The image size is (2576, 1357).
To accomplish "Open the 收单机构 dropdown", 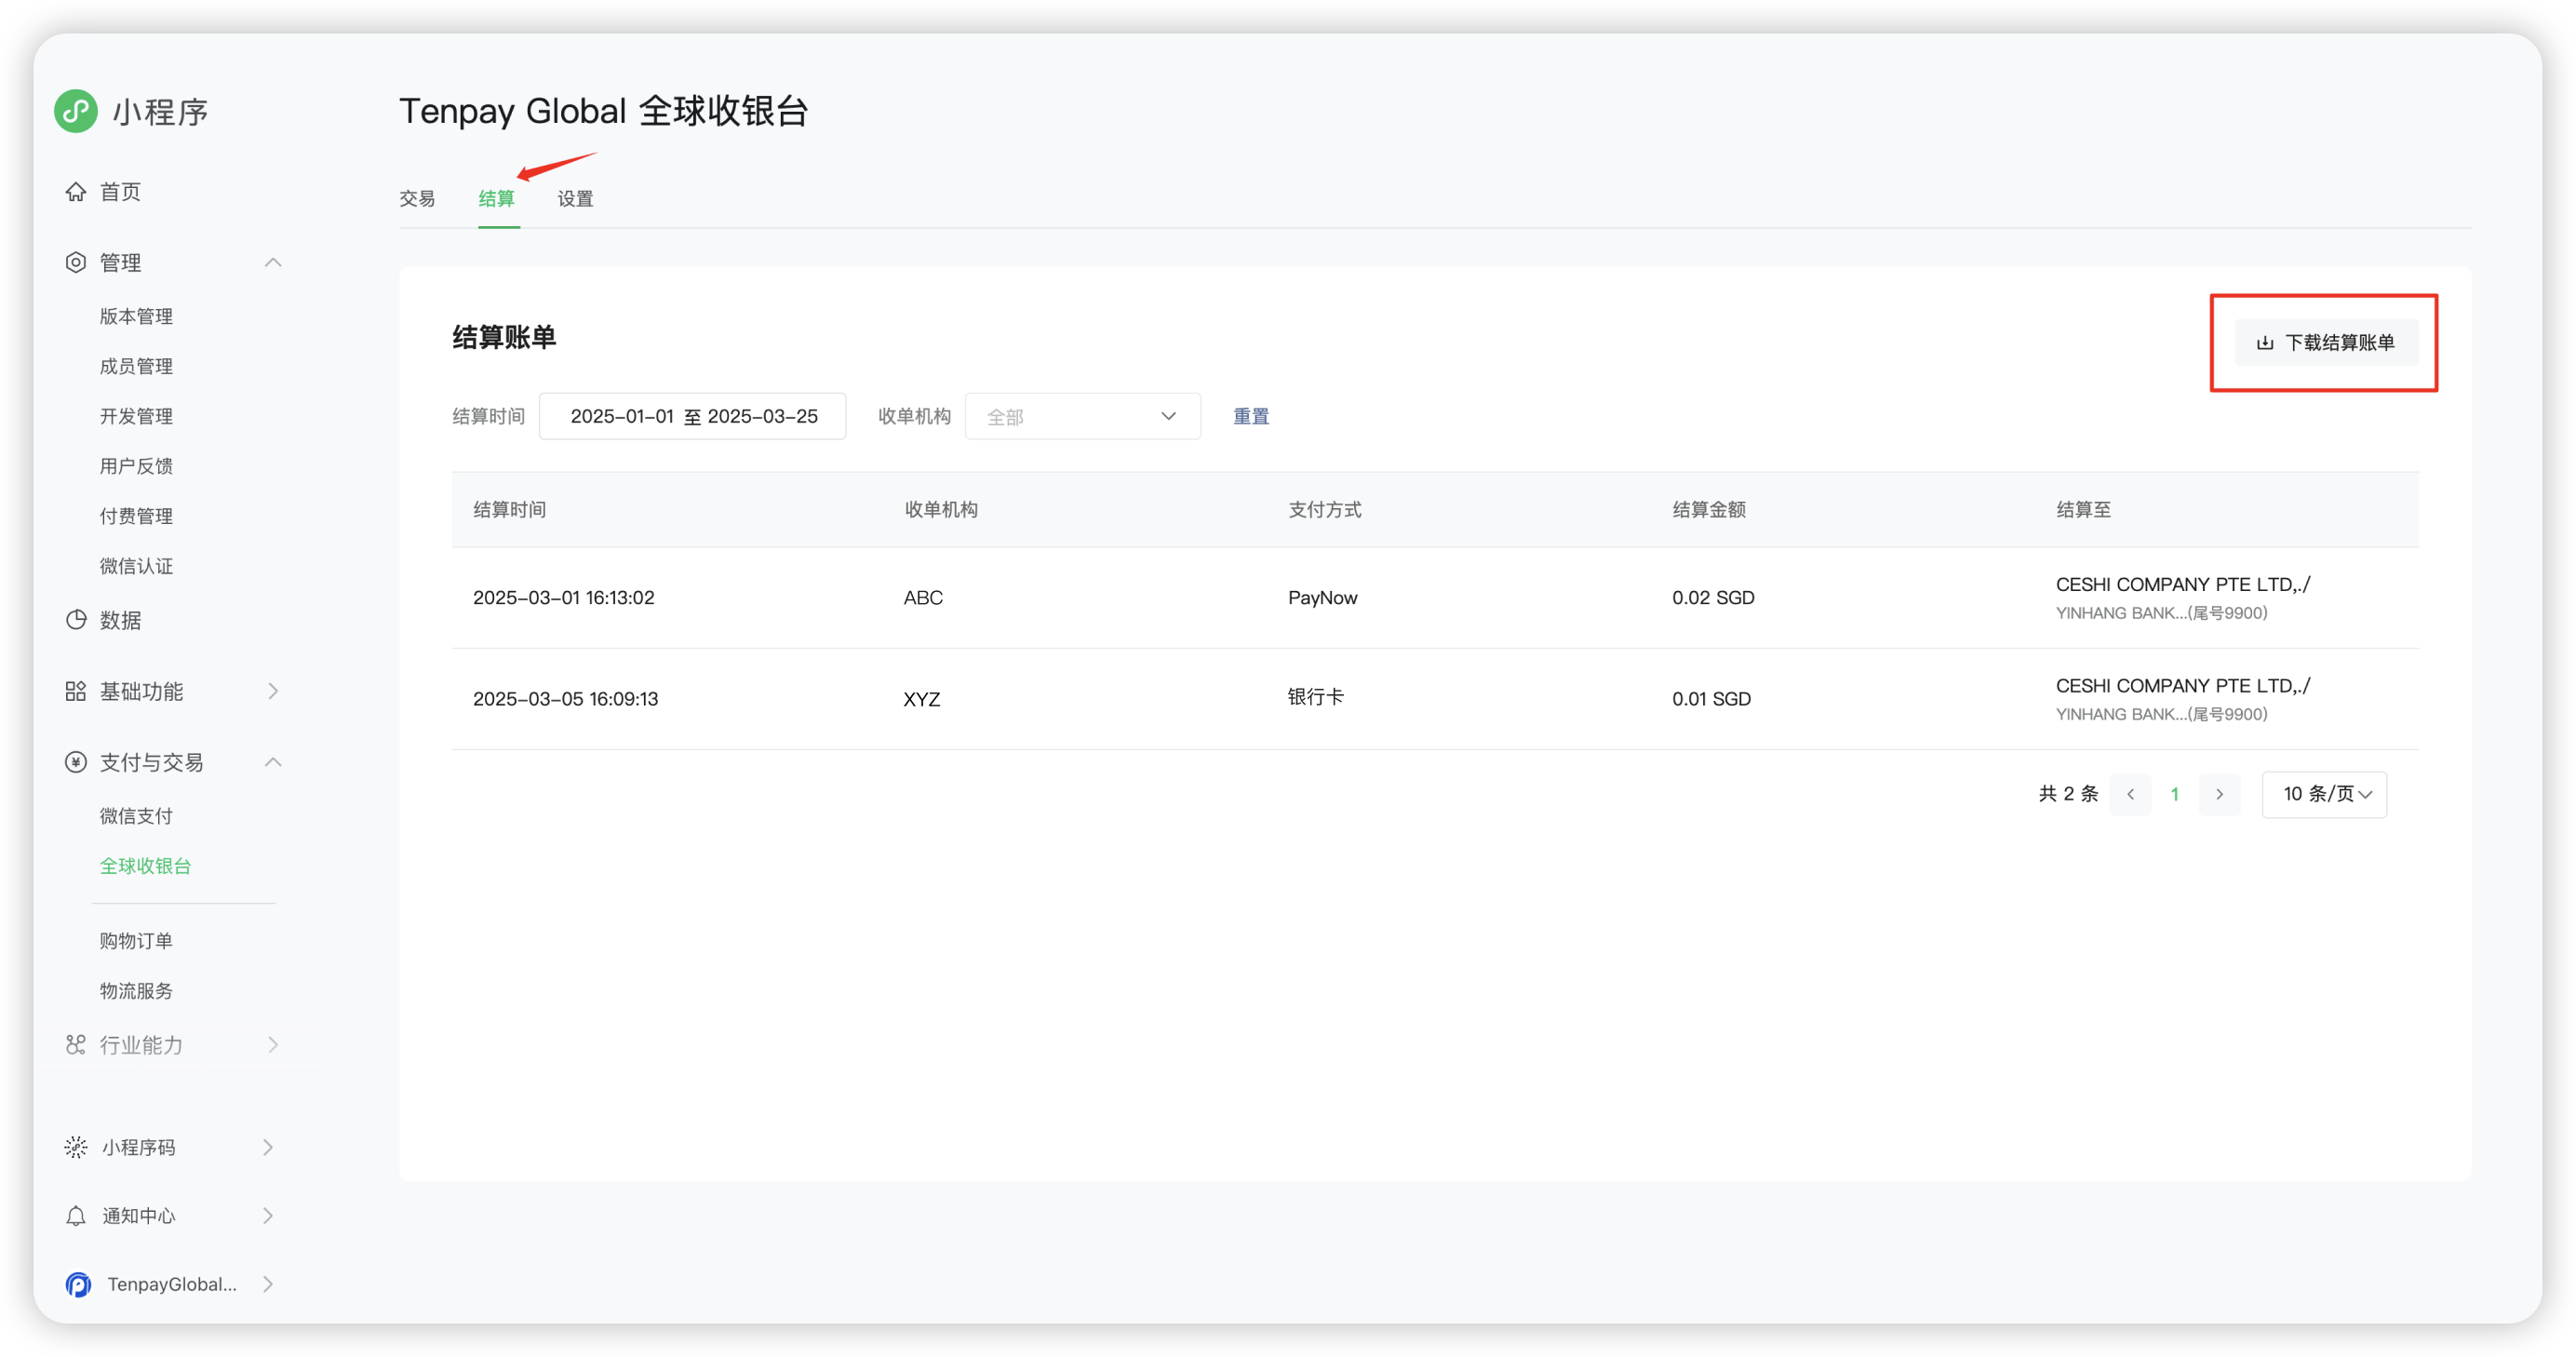I will click(x=1082, y=417).
